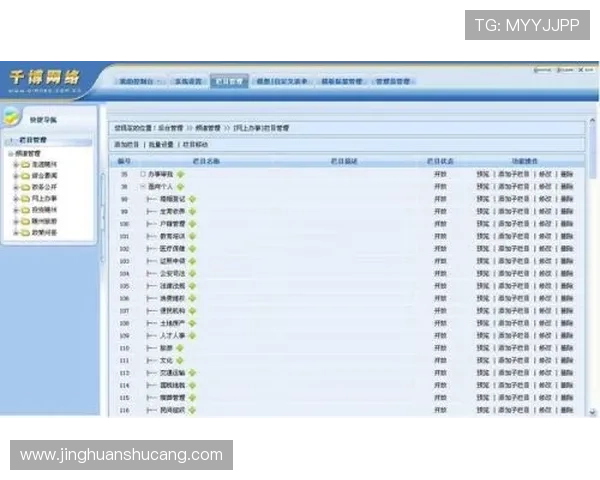Image resolution: width=600 pixels, height=480 pixels.
Task: Click 修改 in the 户籍管理 row
Action: pyautogui.click(x=545, y=224)
